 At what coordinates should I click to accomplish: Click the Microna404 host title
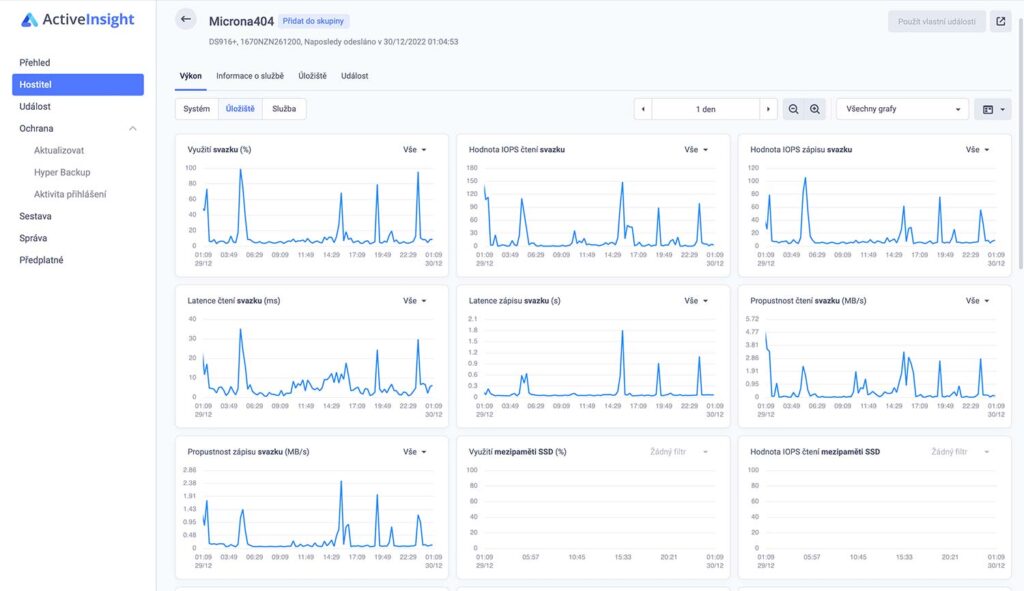coord(241,22)
